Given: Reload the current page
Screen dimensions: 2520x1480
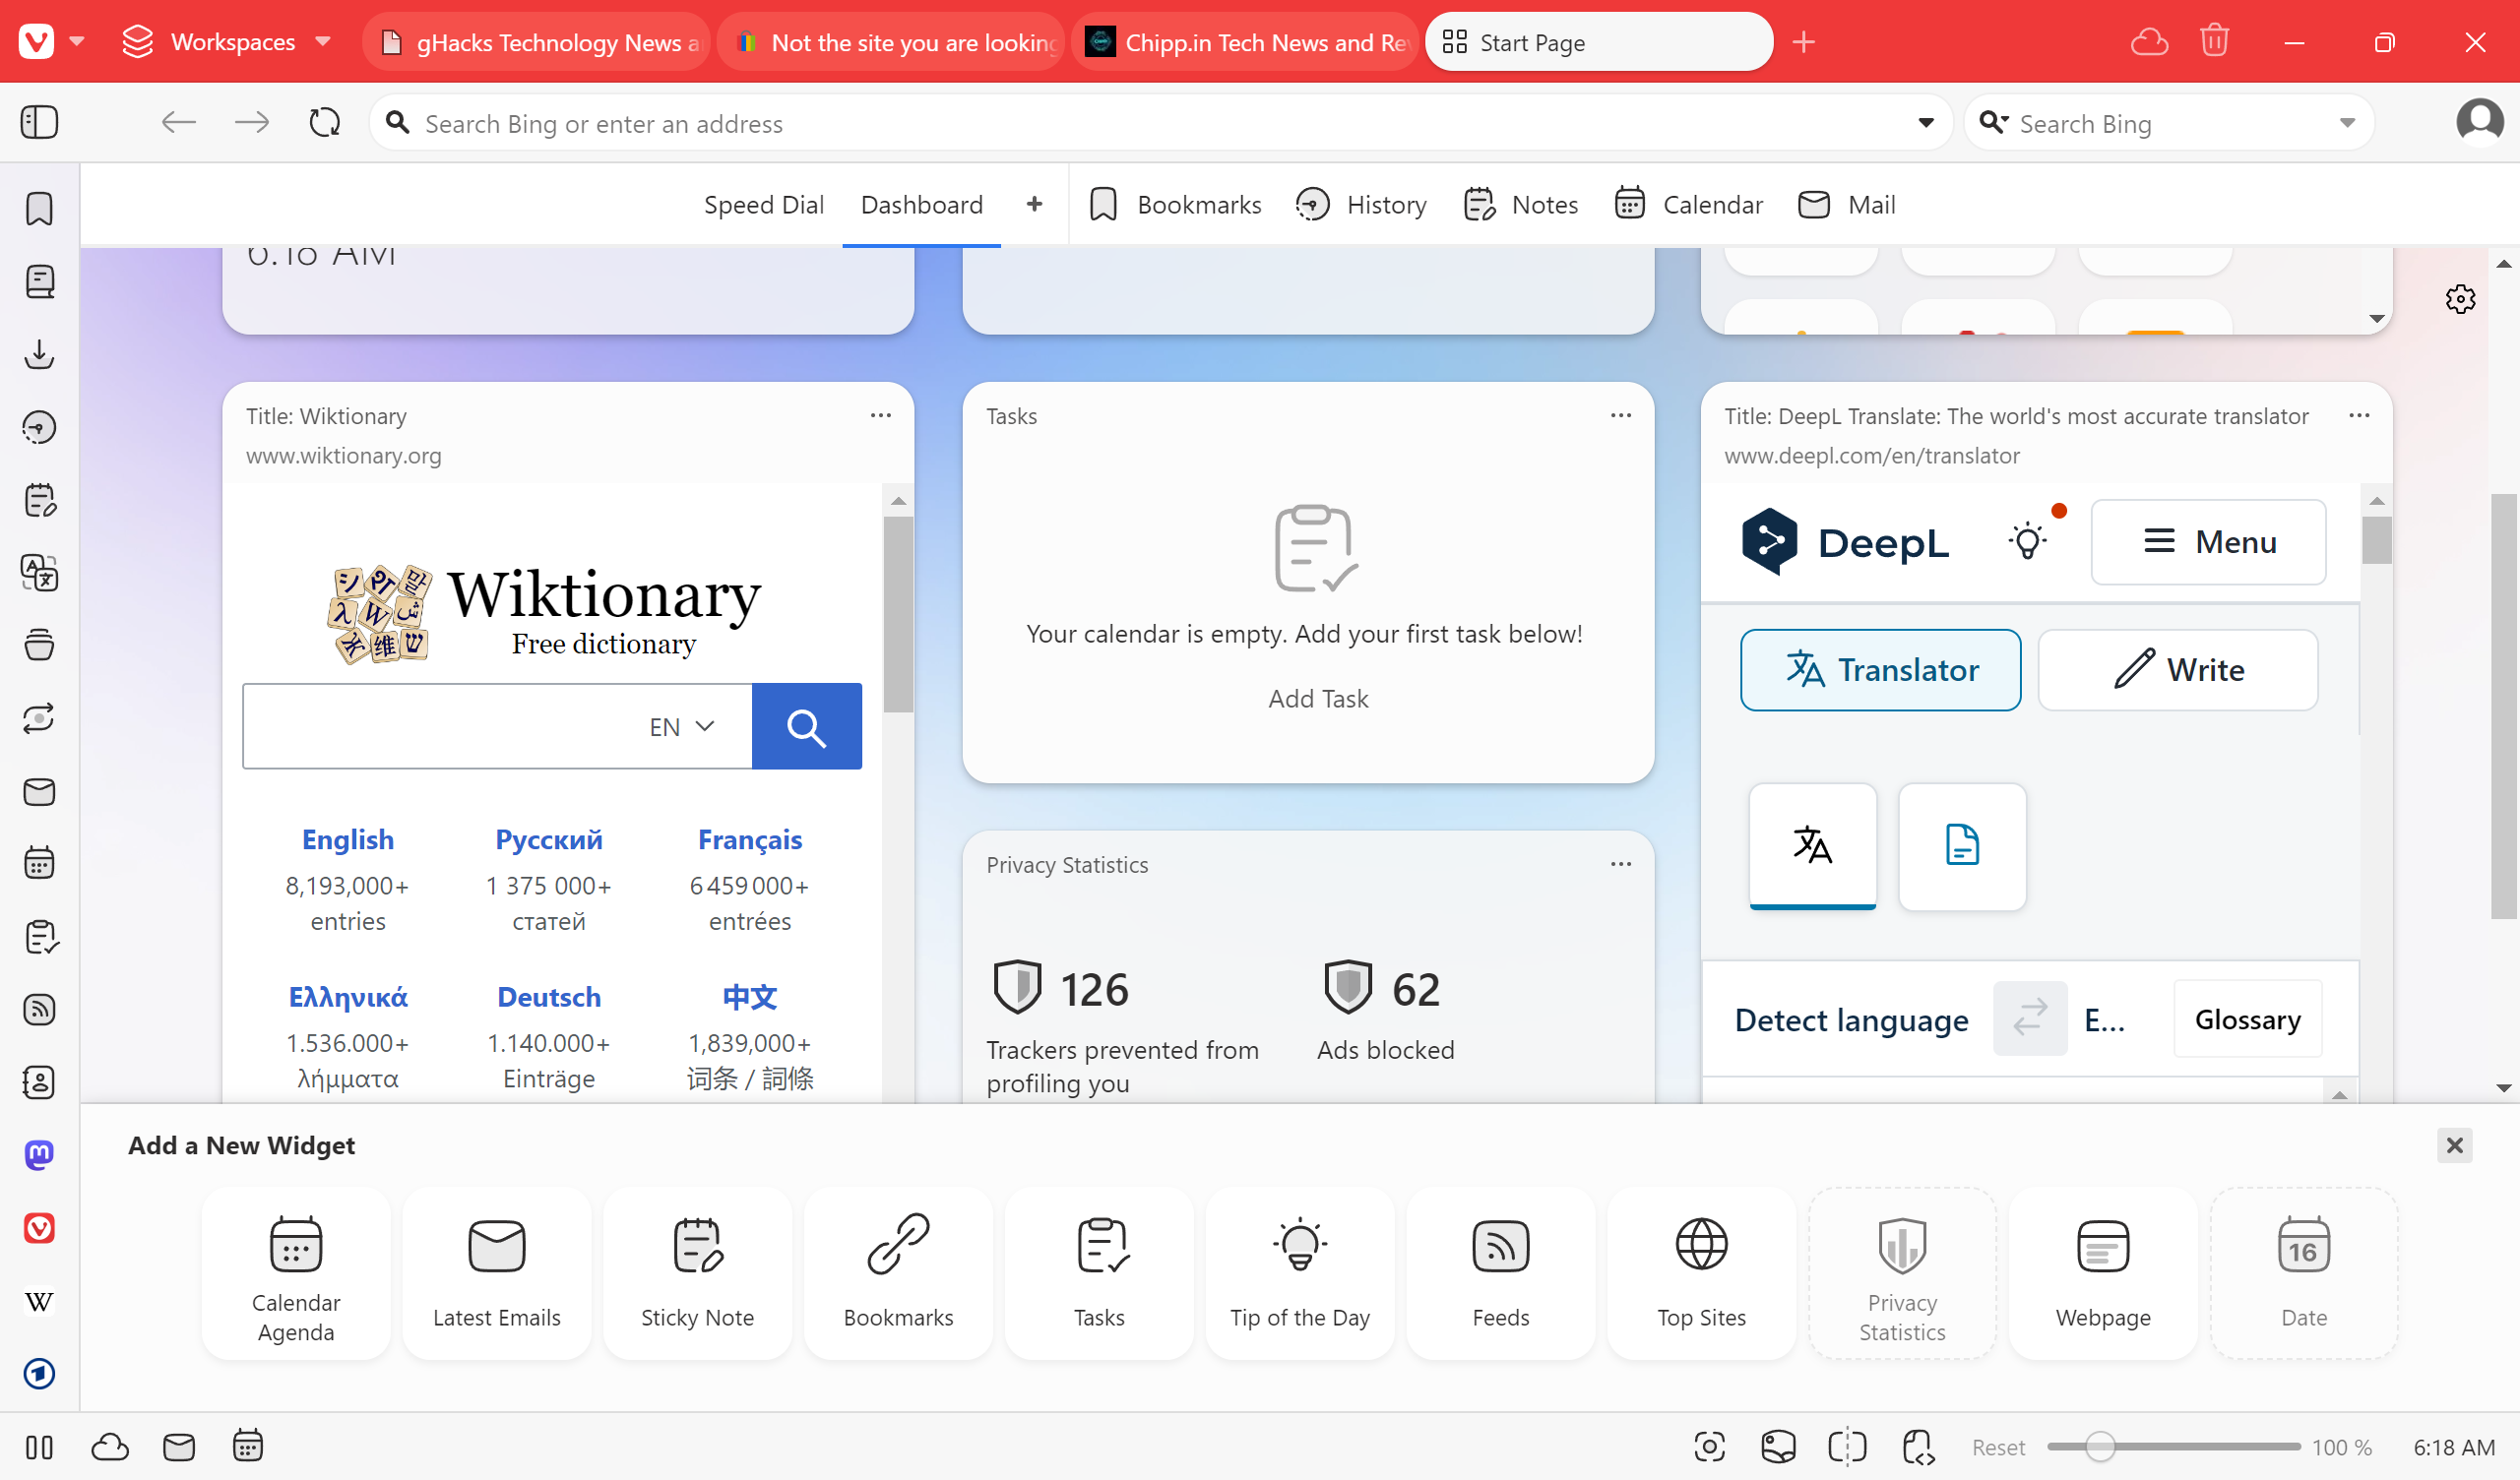Looking at the screenshot, I should (x=324, y=122).
